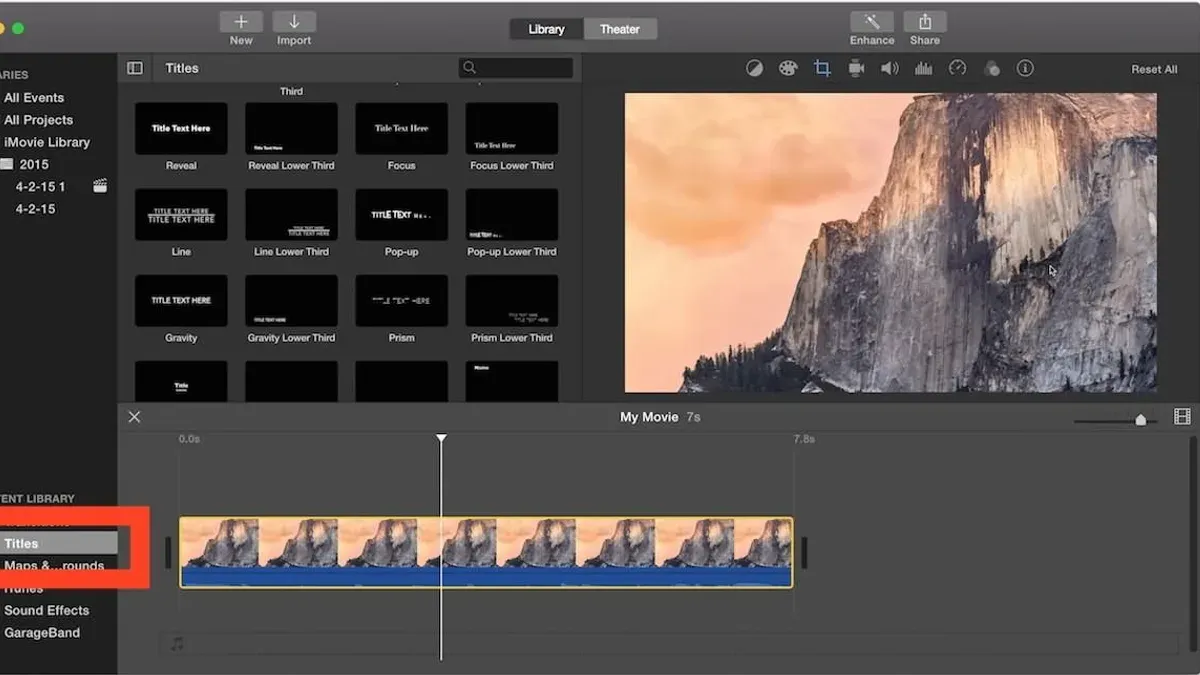Open Maps & Backgrounds in the content library
The width and height of the screenshot is (1200, 675).
tap(54, 566)
